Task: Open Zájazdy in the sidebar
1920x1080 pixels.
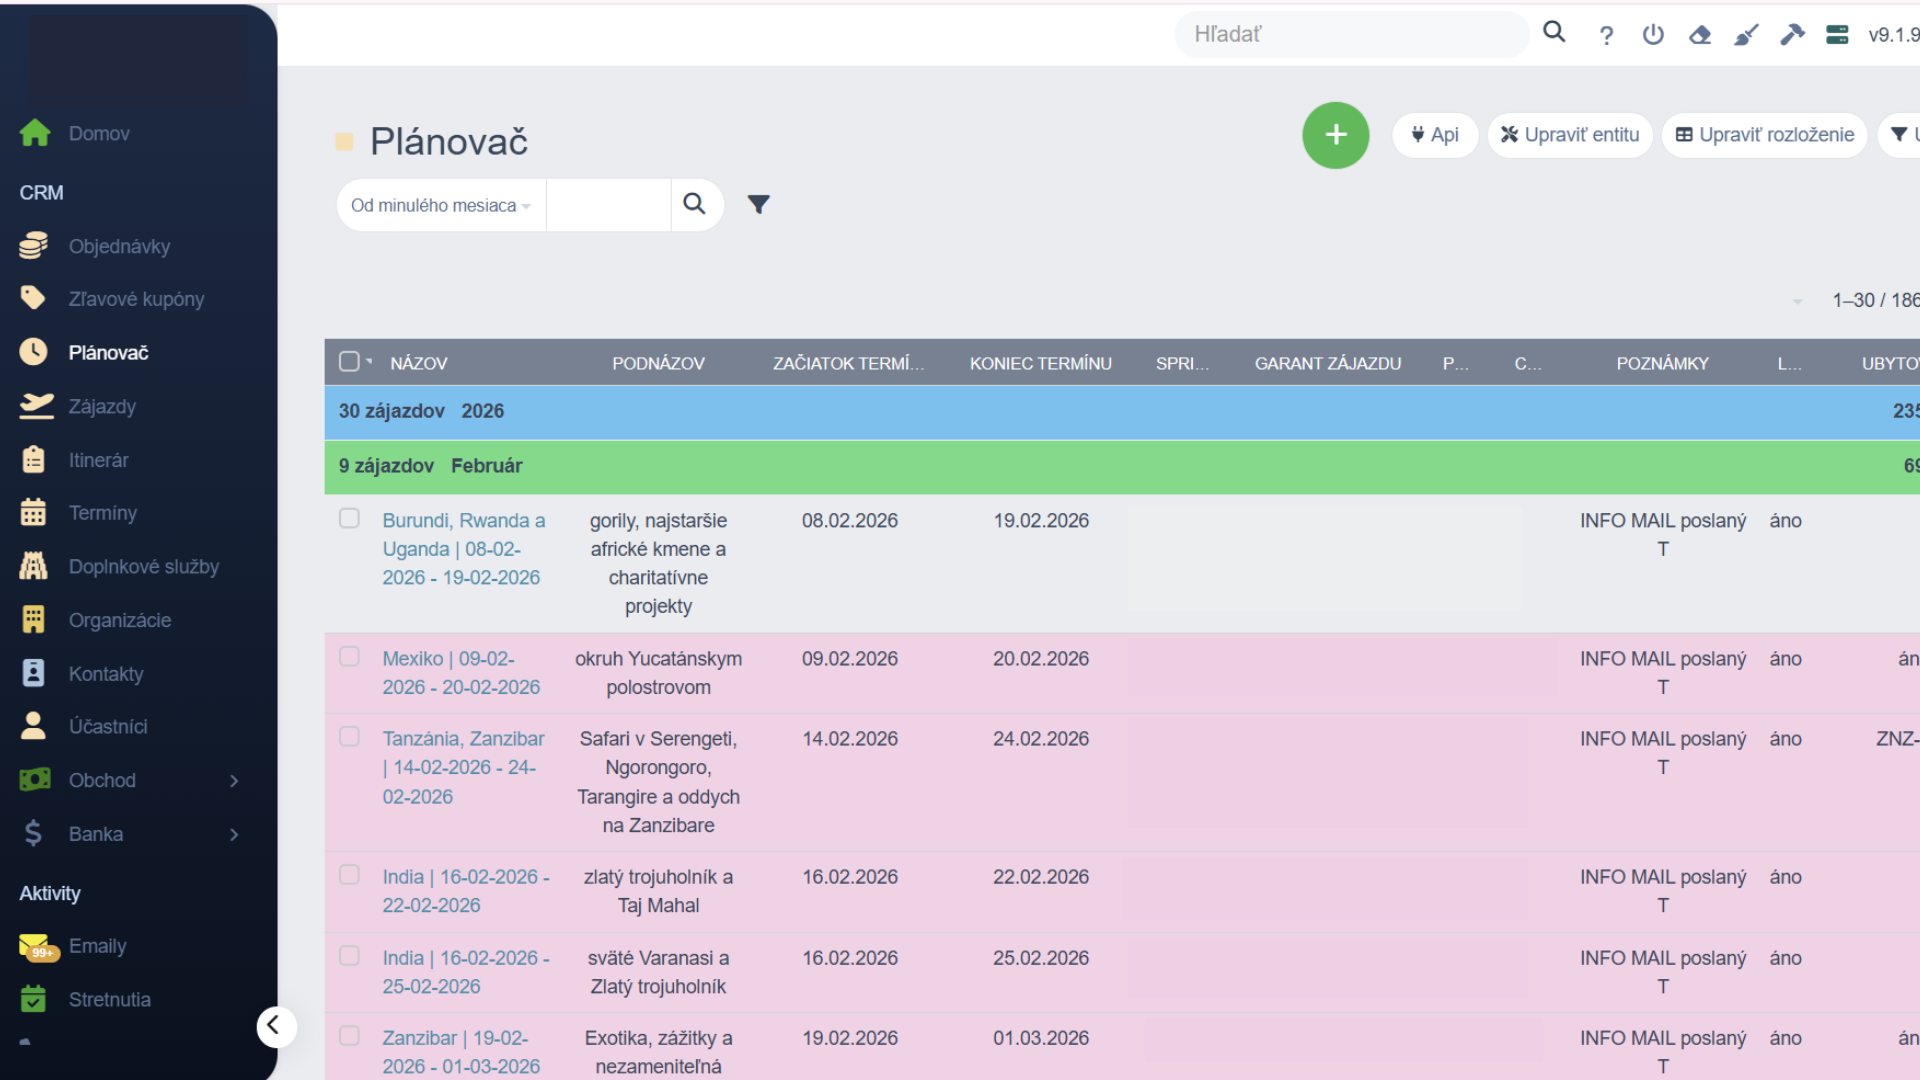Action: coord(102,406)
